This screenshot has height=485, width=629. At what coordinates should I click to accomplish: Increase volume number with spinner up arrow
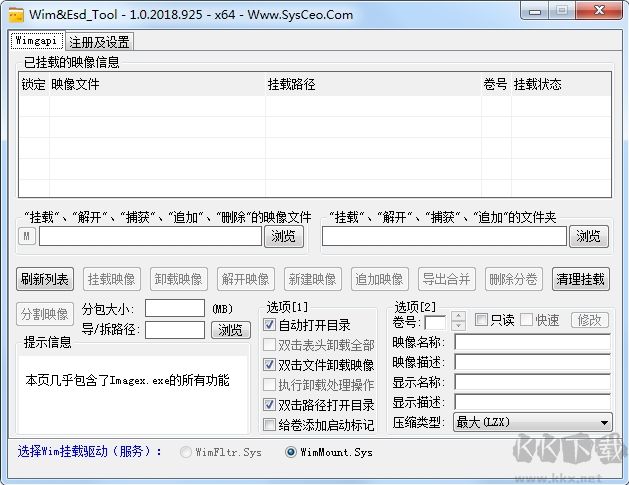tap(458, 316)
